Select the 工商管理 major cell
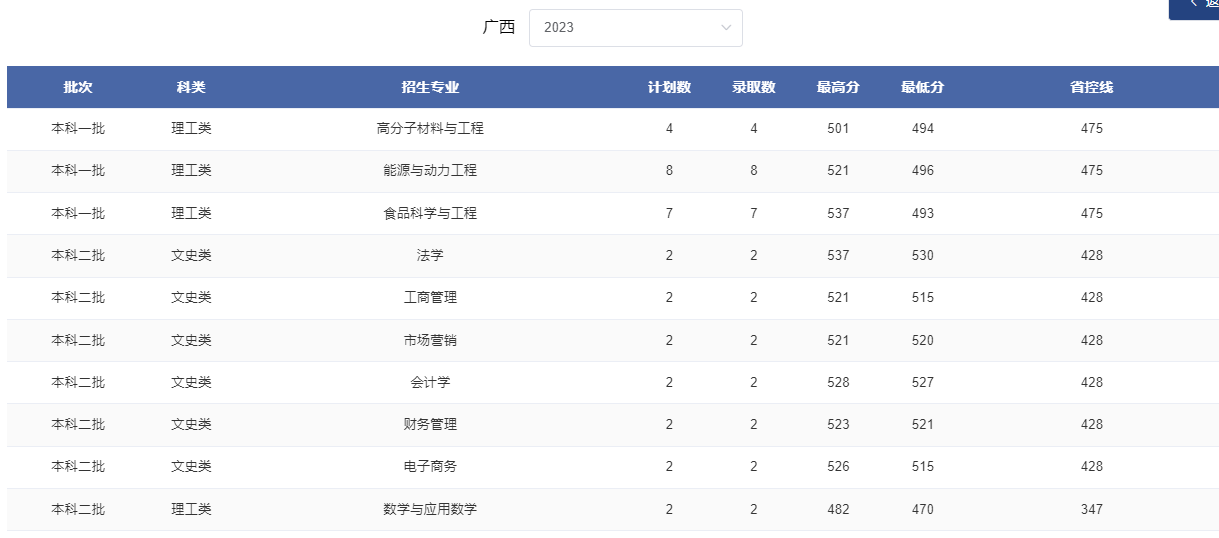The image size is (1219, 538). [x=430, y=298]
